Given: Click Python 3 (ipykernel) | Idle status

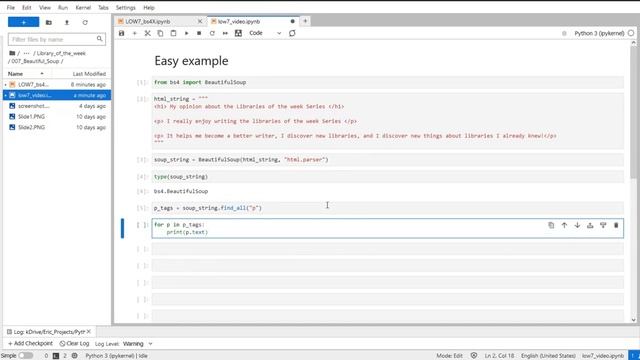Looking at the screenshot, I should pos(116,356).
